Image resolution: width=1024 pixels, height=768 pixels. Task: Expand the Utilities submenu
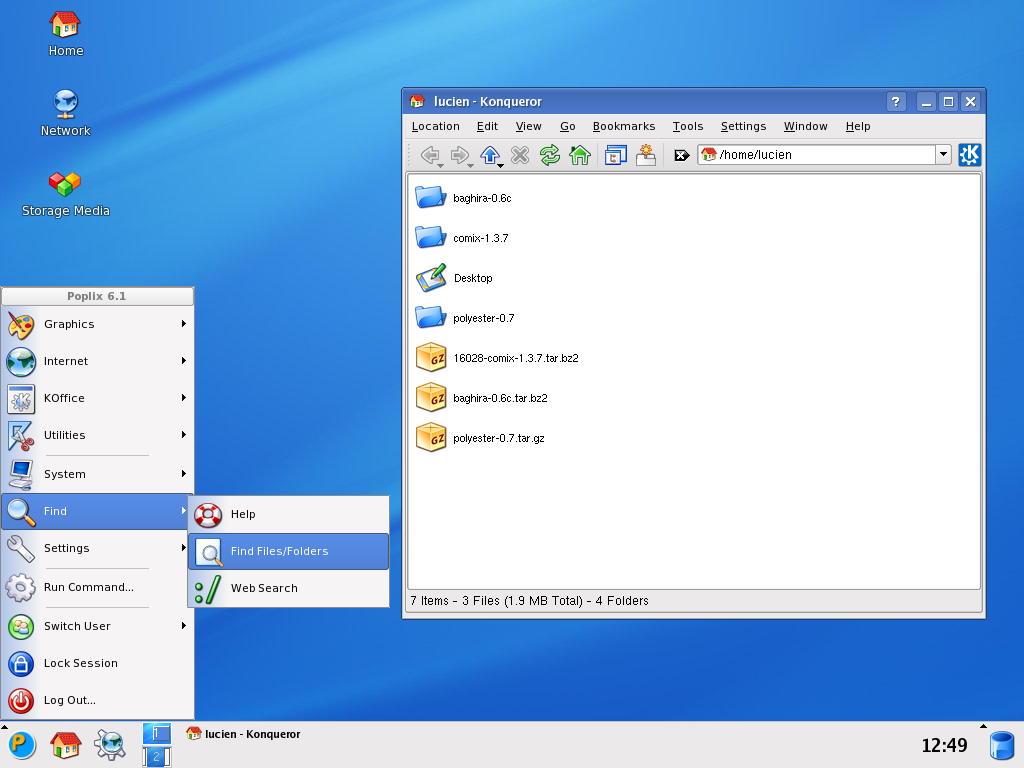click(x=97, y=435)
